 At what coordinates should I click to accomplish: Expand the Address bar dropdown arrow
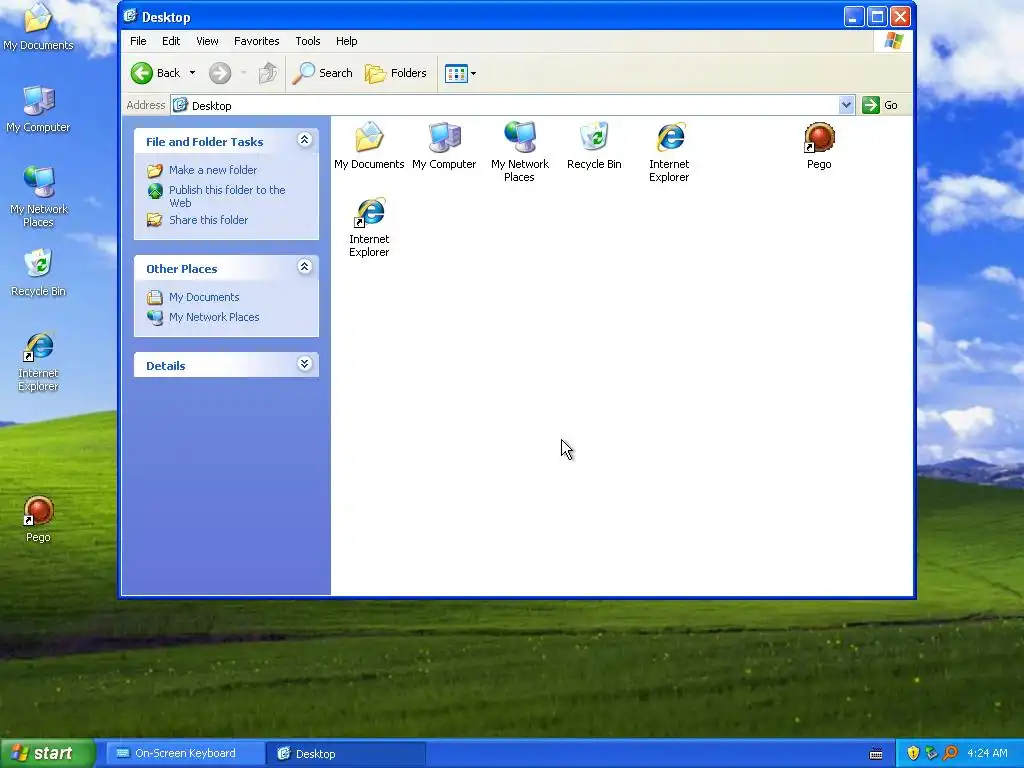[846, 104]
